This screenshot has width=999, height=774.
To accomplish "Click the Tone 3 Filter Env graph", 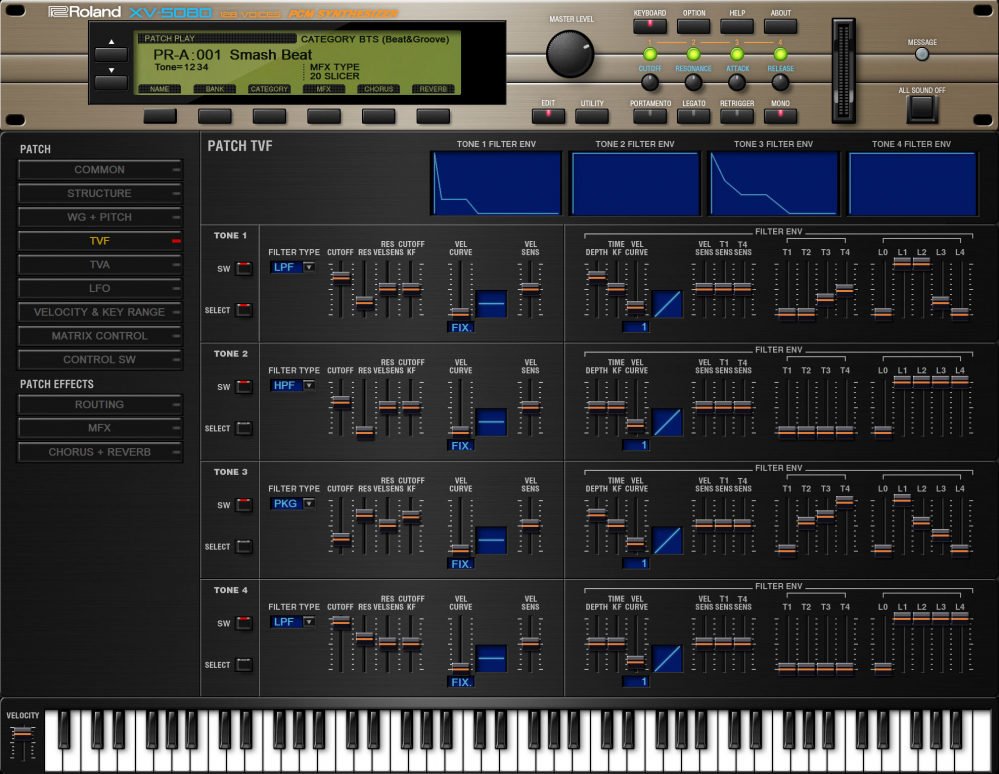I will click(x=773, y=183).
